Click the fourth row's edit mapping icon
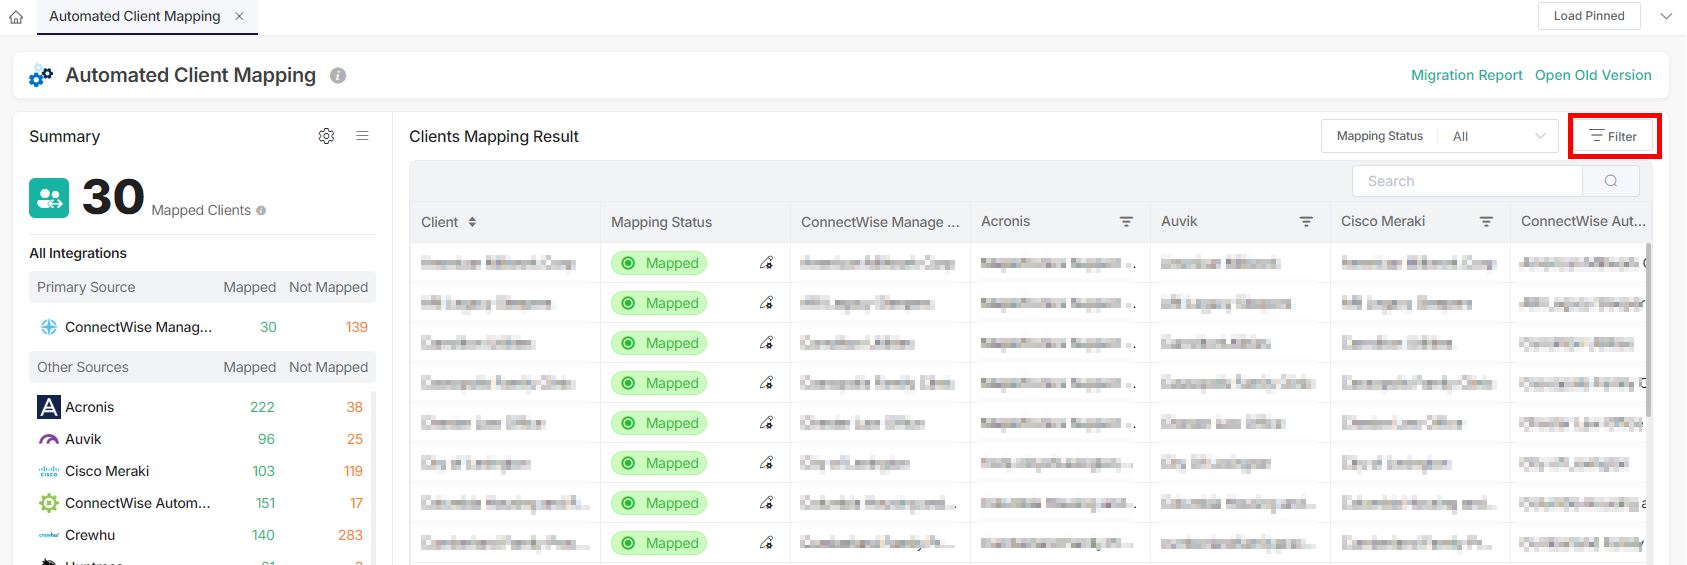 point(766,383)
